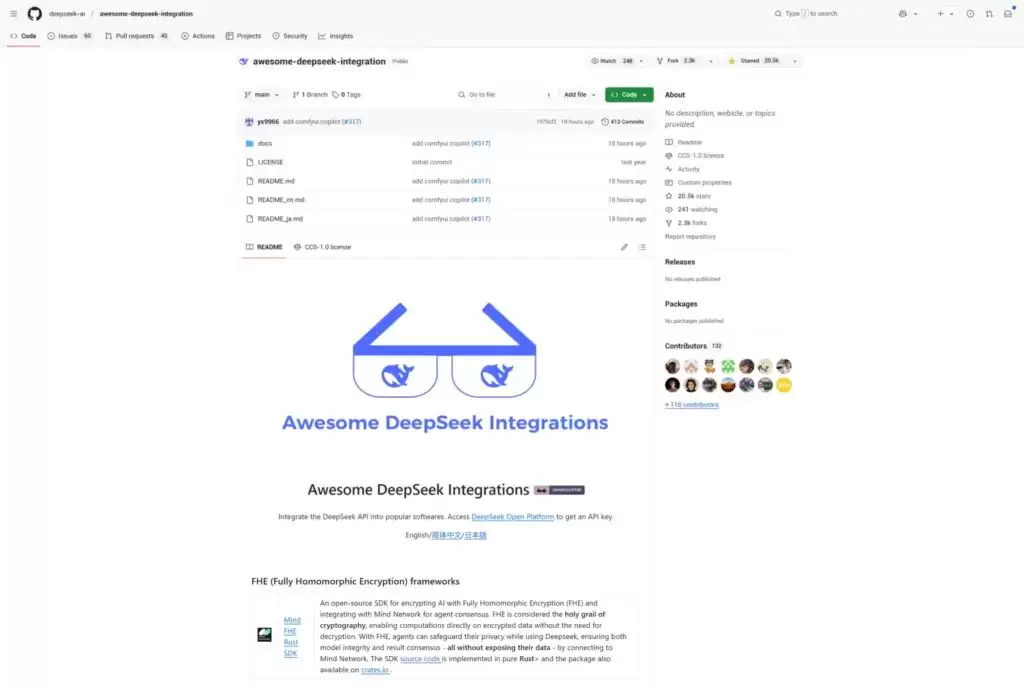Focus the Go to file field
Image resolution: width=1024 pixels, height=691 pixels.
(504, 95)
